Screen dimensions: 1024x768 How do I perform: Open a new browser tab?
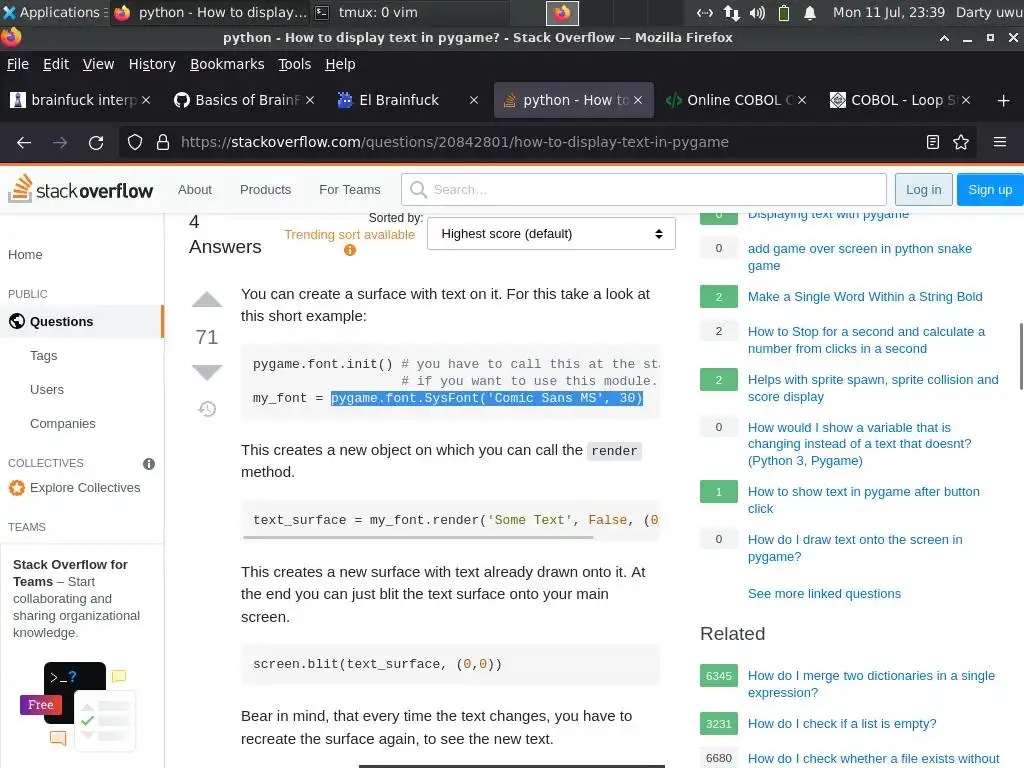point(1004,100)
